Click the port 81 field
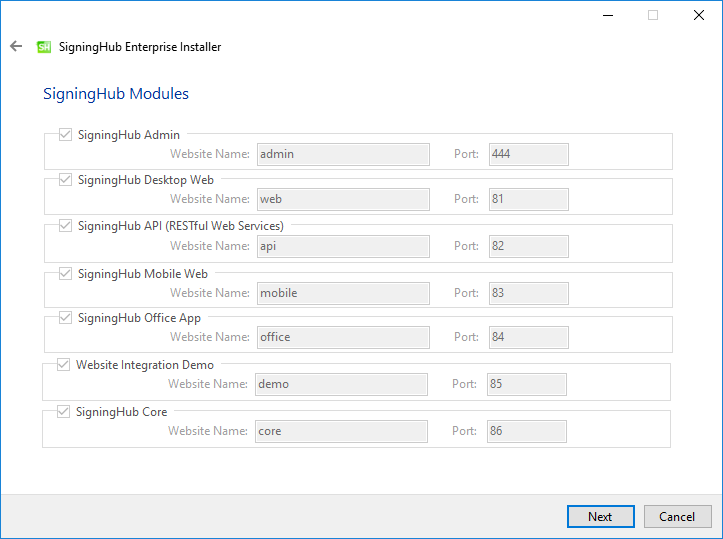Screen dimensions: 723x539 528,199
